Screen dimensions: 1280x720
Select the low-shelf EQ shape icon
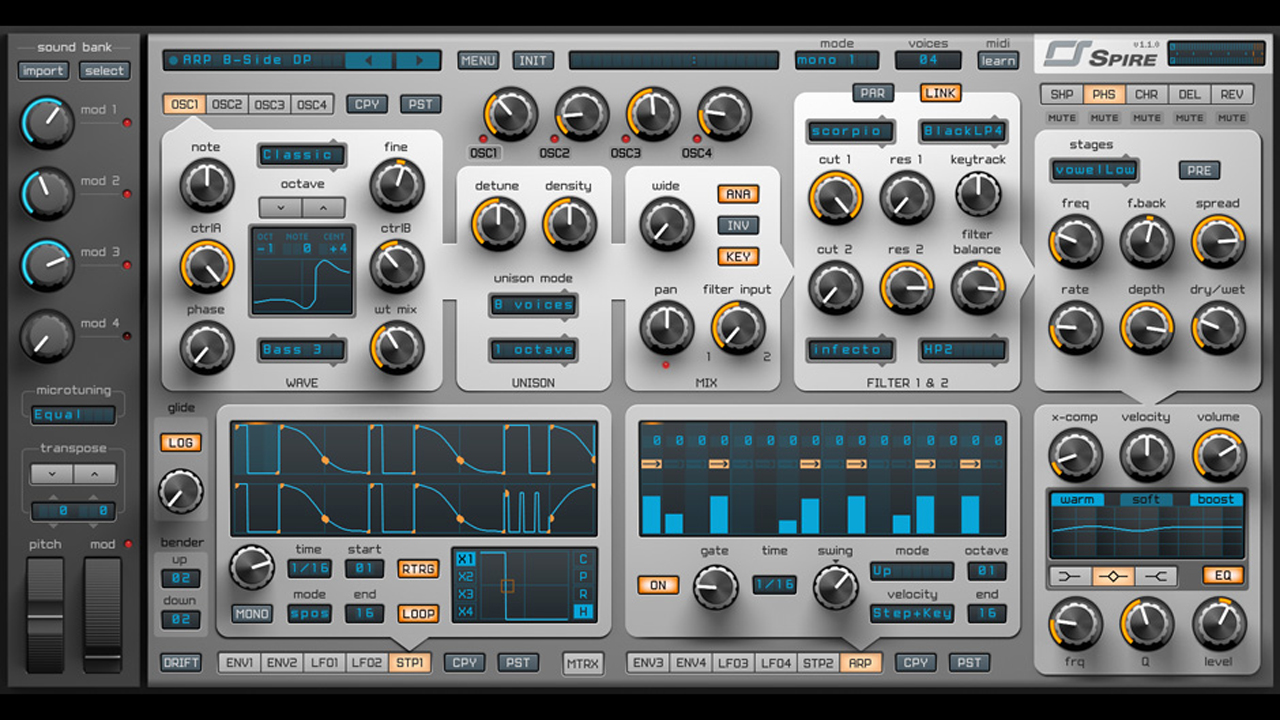tap(1069, 576)
